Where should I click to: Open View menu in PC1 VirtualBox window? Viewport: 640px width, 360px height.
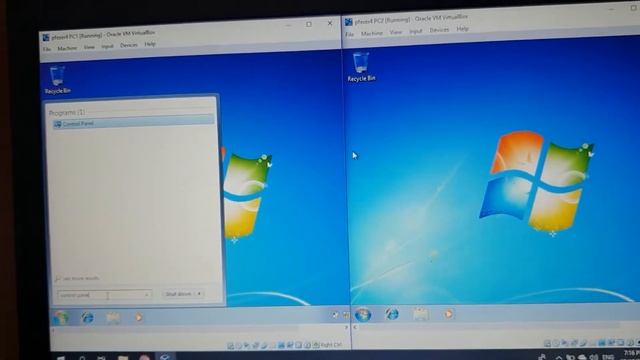[89, 47]
